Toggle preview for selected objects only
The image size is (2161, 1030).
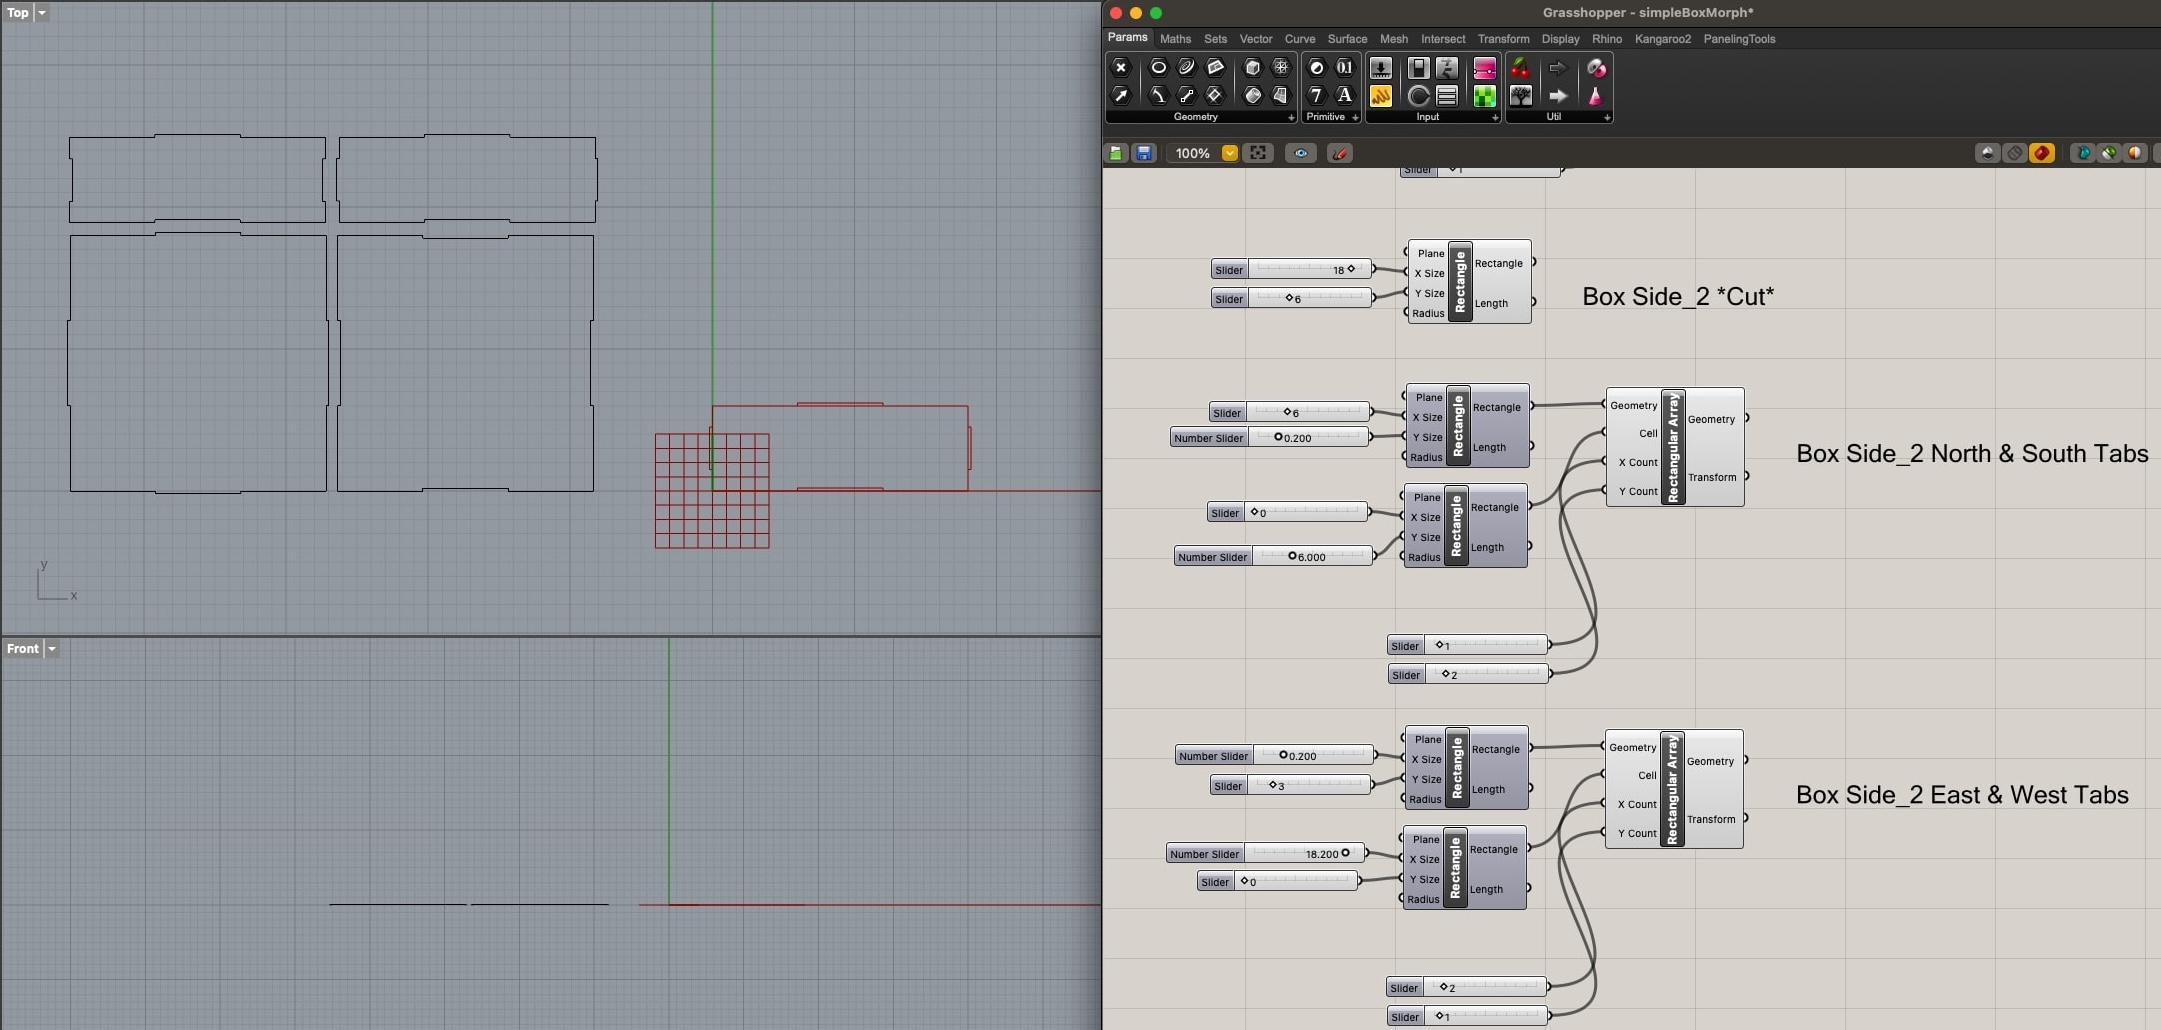(x=2083, y=153)
